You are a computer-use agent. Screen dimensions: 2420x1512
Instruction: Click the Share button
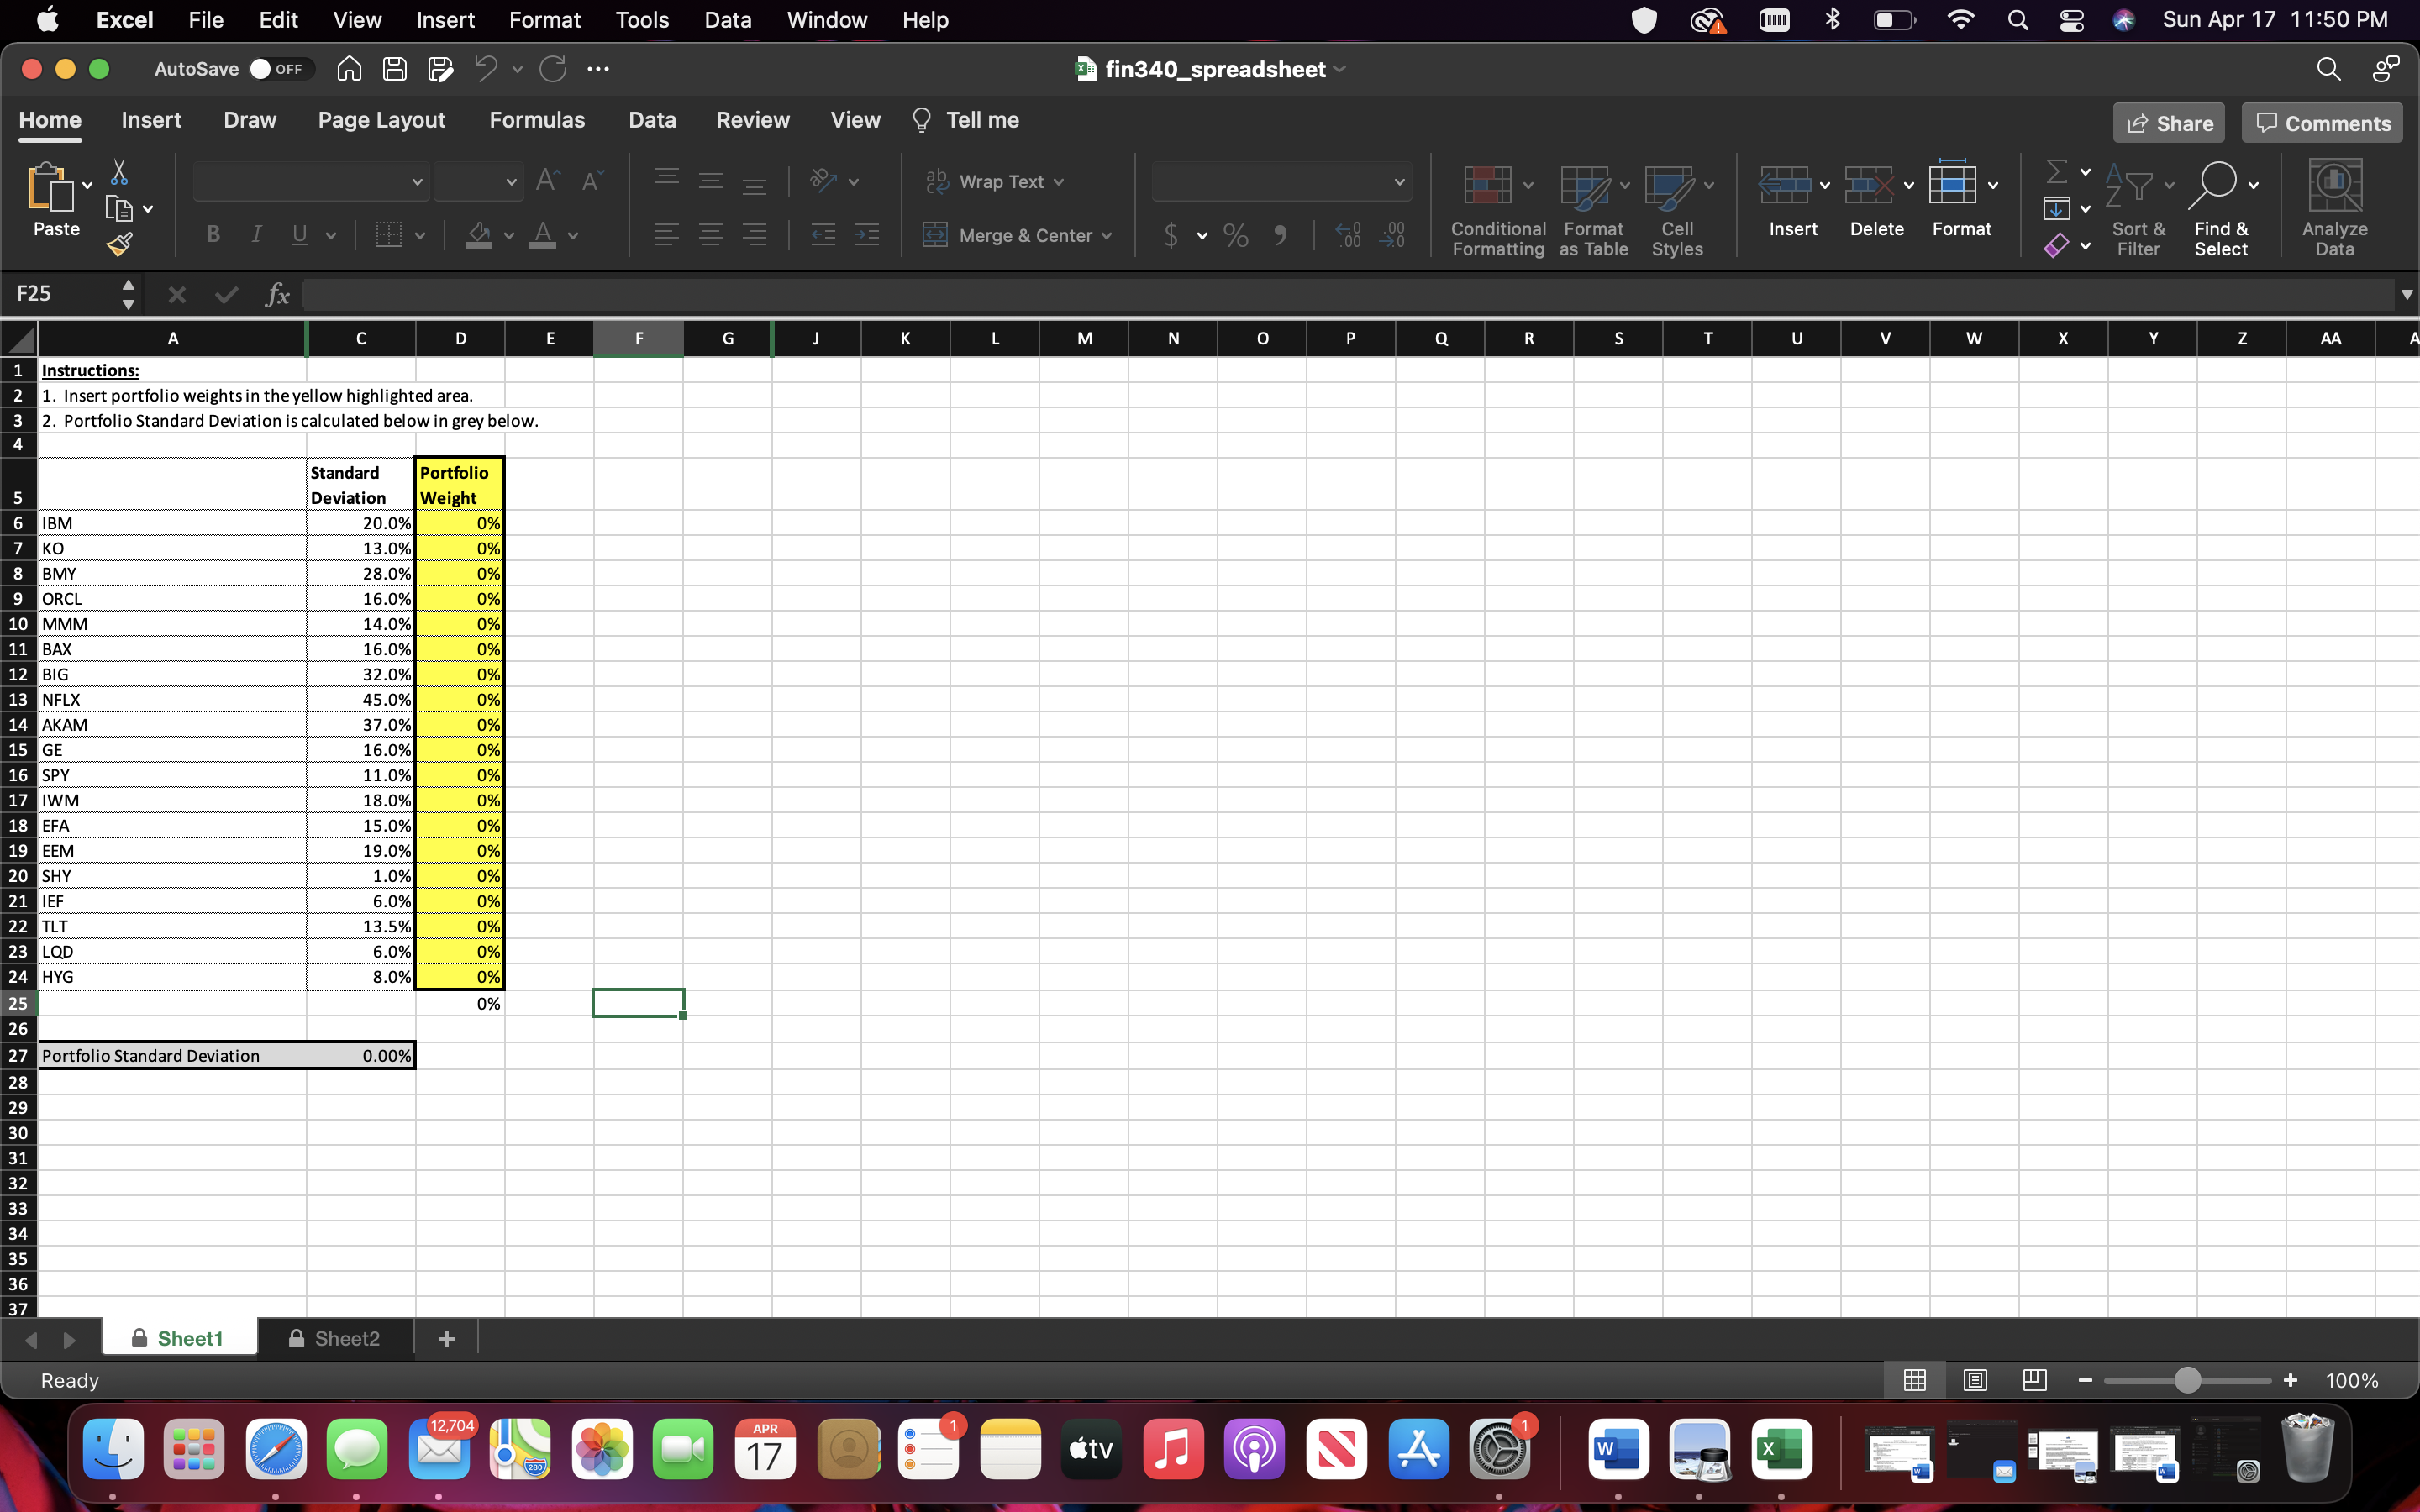point(2168,122)
